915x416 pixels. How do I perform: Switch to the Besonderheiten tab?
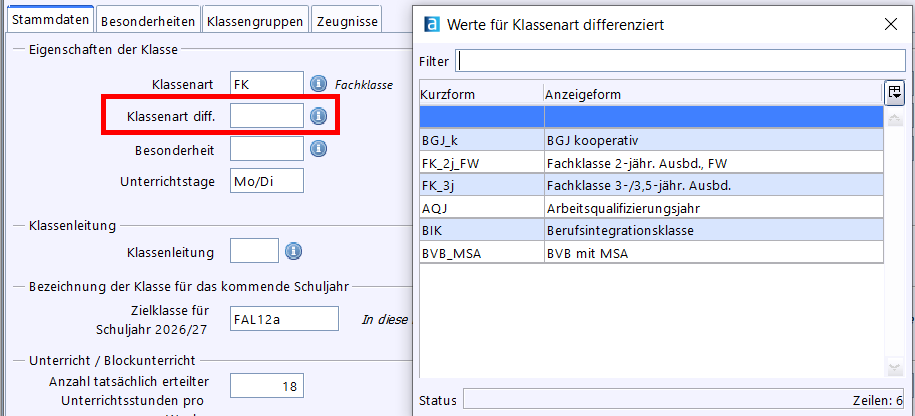[x=148, y=21]
